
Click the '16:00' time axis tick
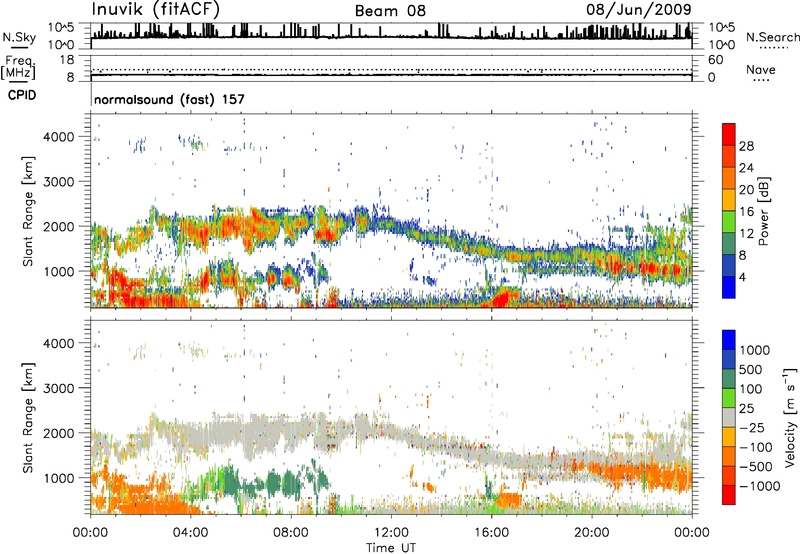click(x=491, y=533)
